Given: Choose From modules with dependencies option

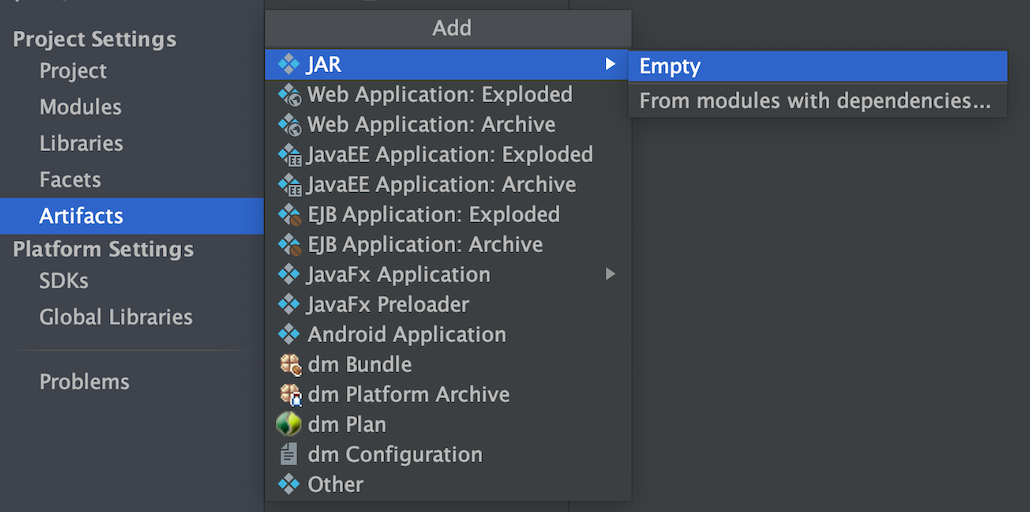Looking at the screenshot, I should coord(815,101).
